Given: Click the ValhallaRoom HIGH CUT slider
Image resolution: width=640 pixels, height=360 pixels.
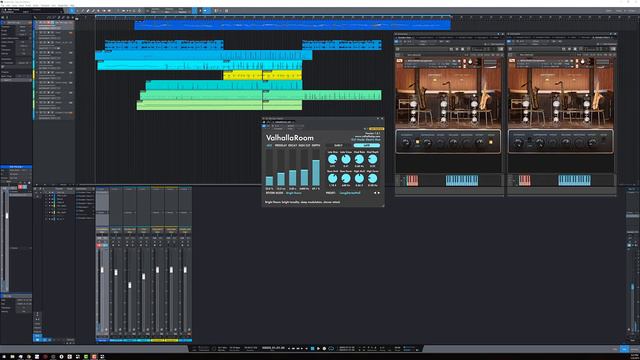Looking at the screenshot, I should [x=304, y=168].
